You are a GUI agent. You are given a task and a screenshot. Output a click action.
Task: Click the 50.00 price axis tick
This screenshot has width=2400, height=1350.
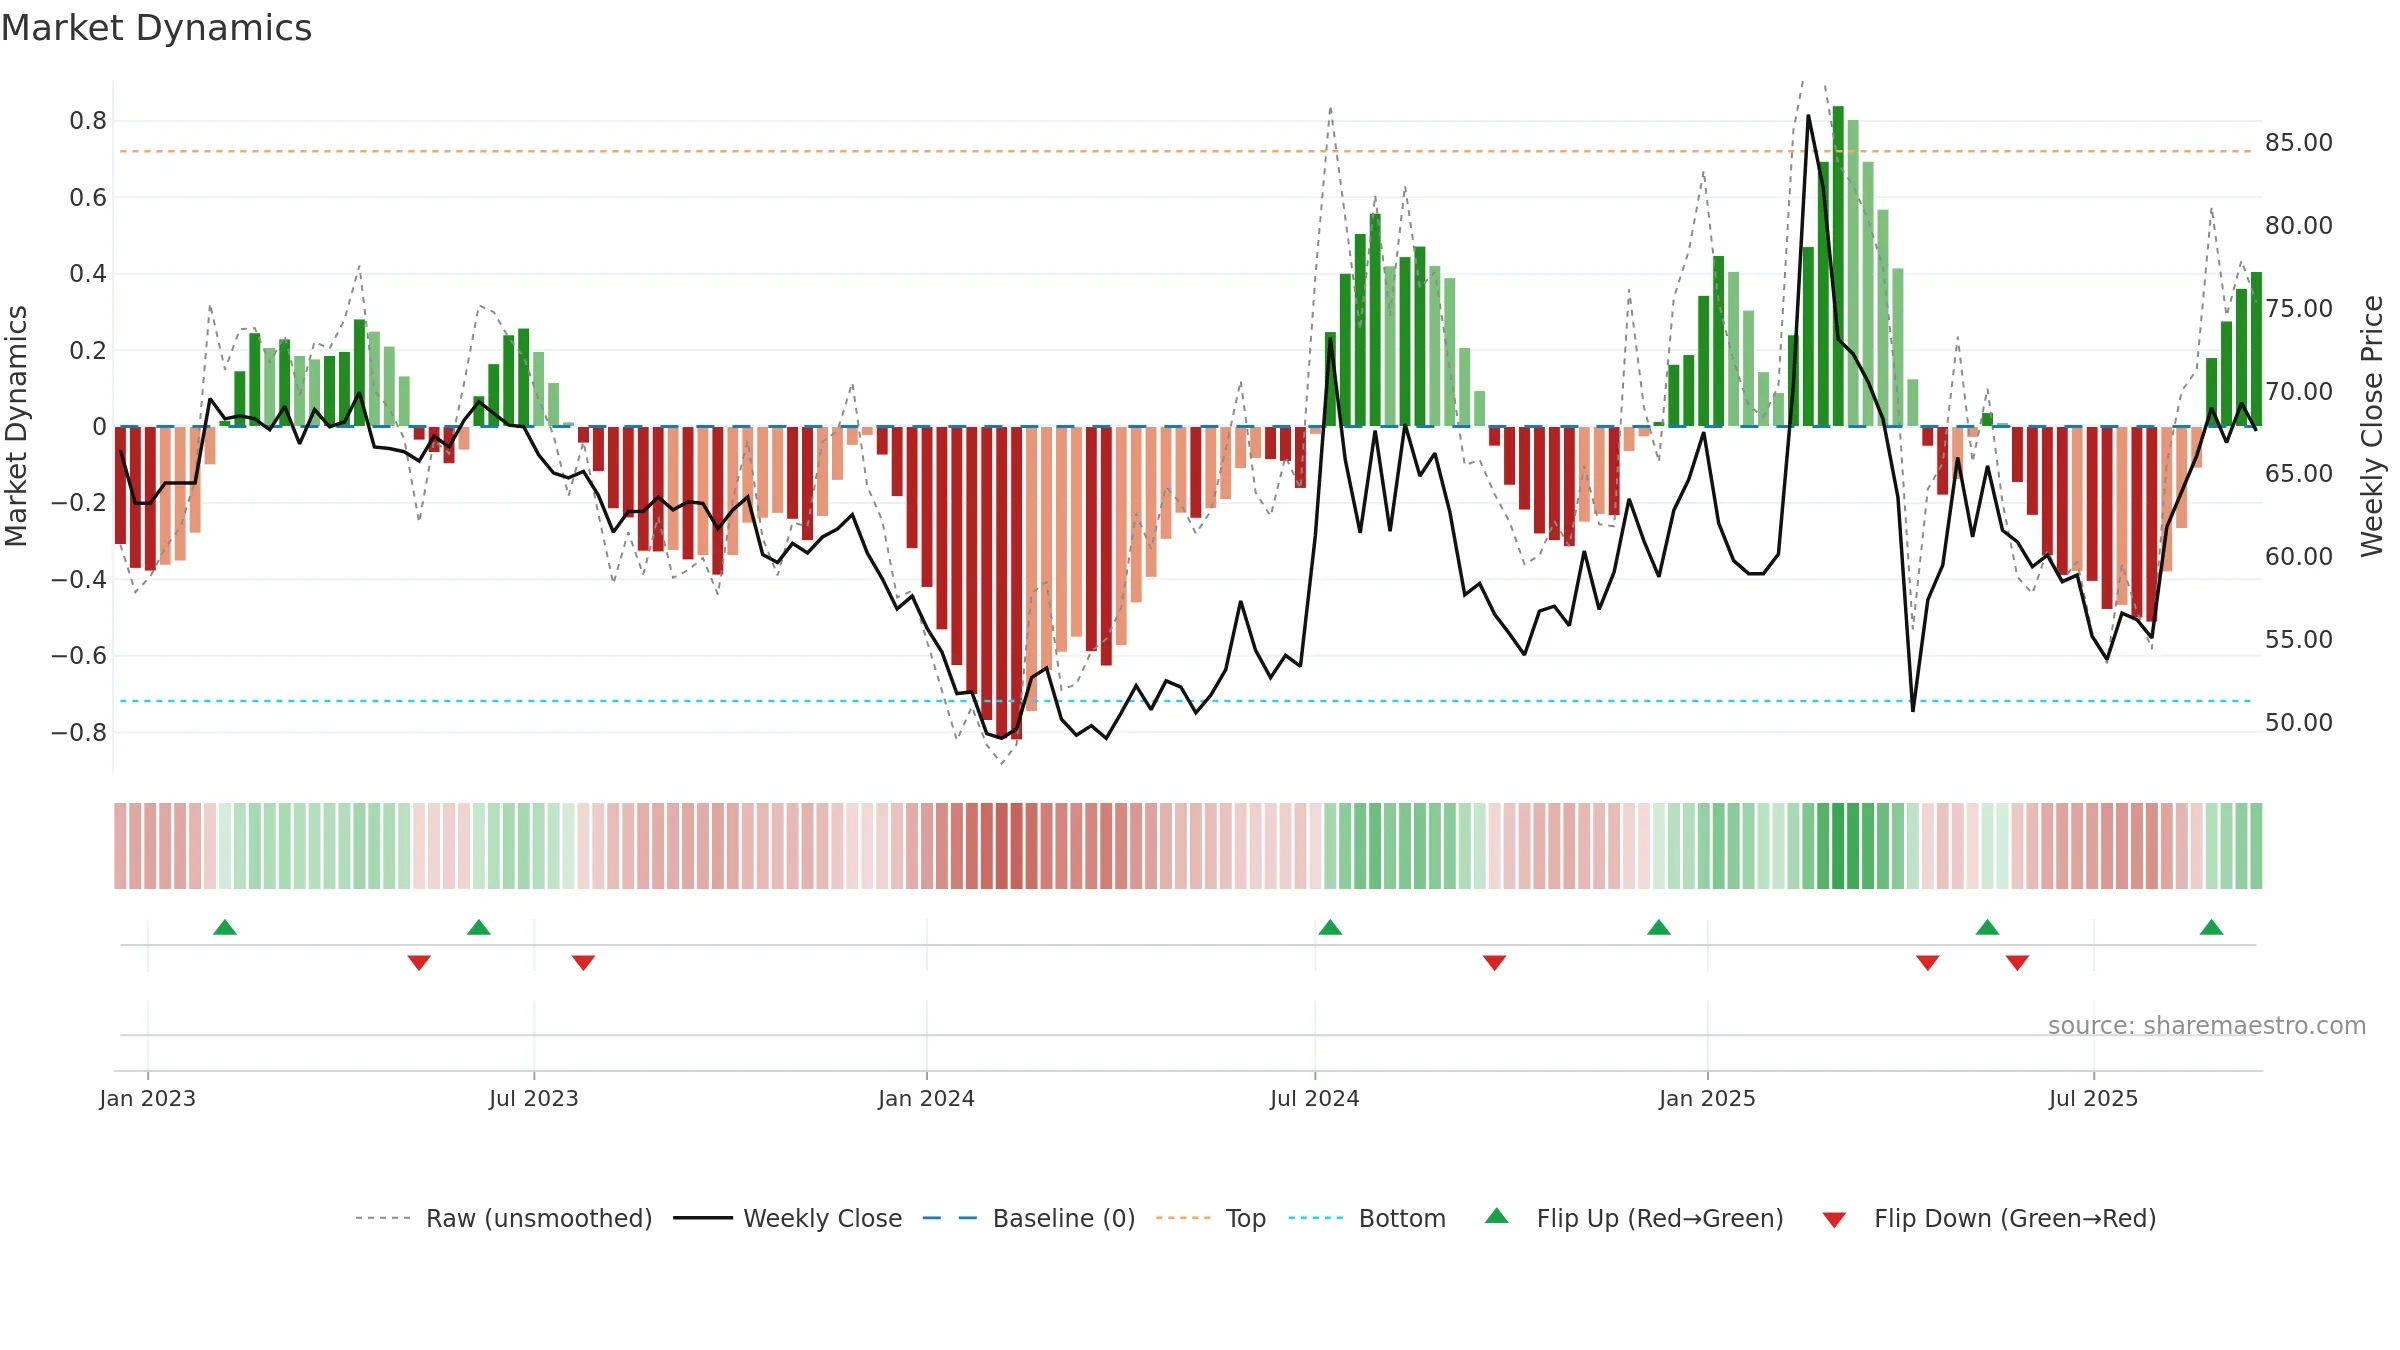(x=2299, y=723)
